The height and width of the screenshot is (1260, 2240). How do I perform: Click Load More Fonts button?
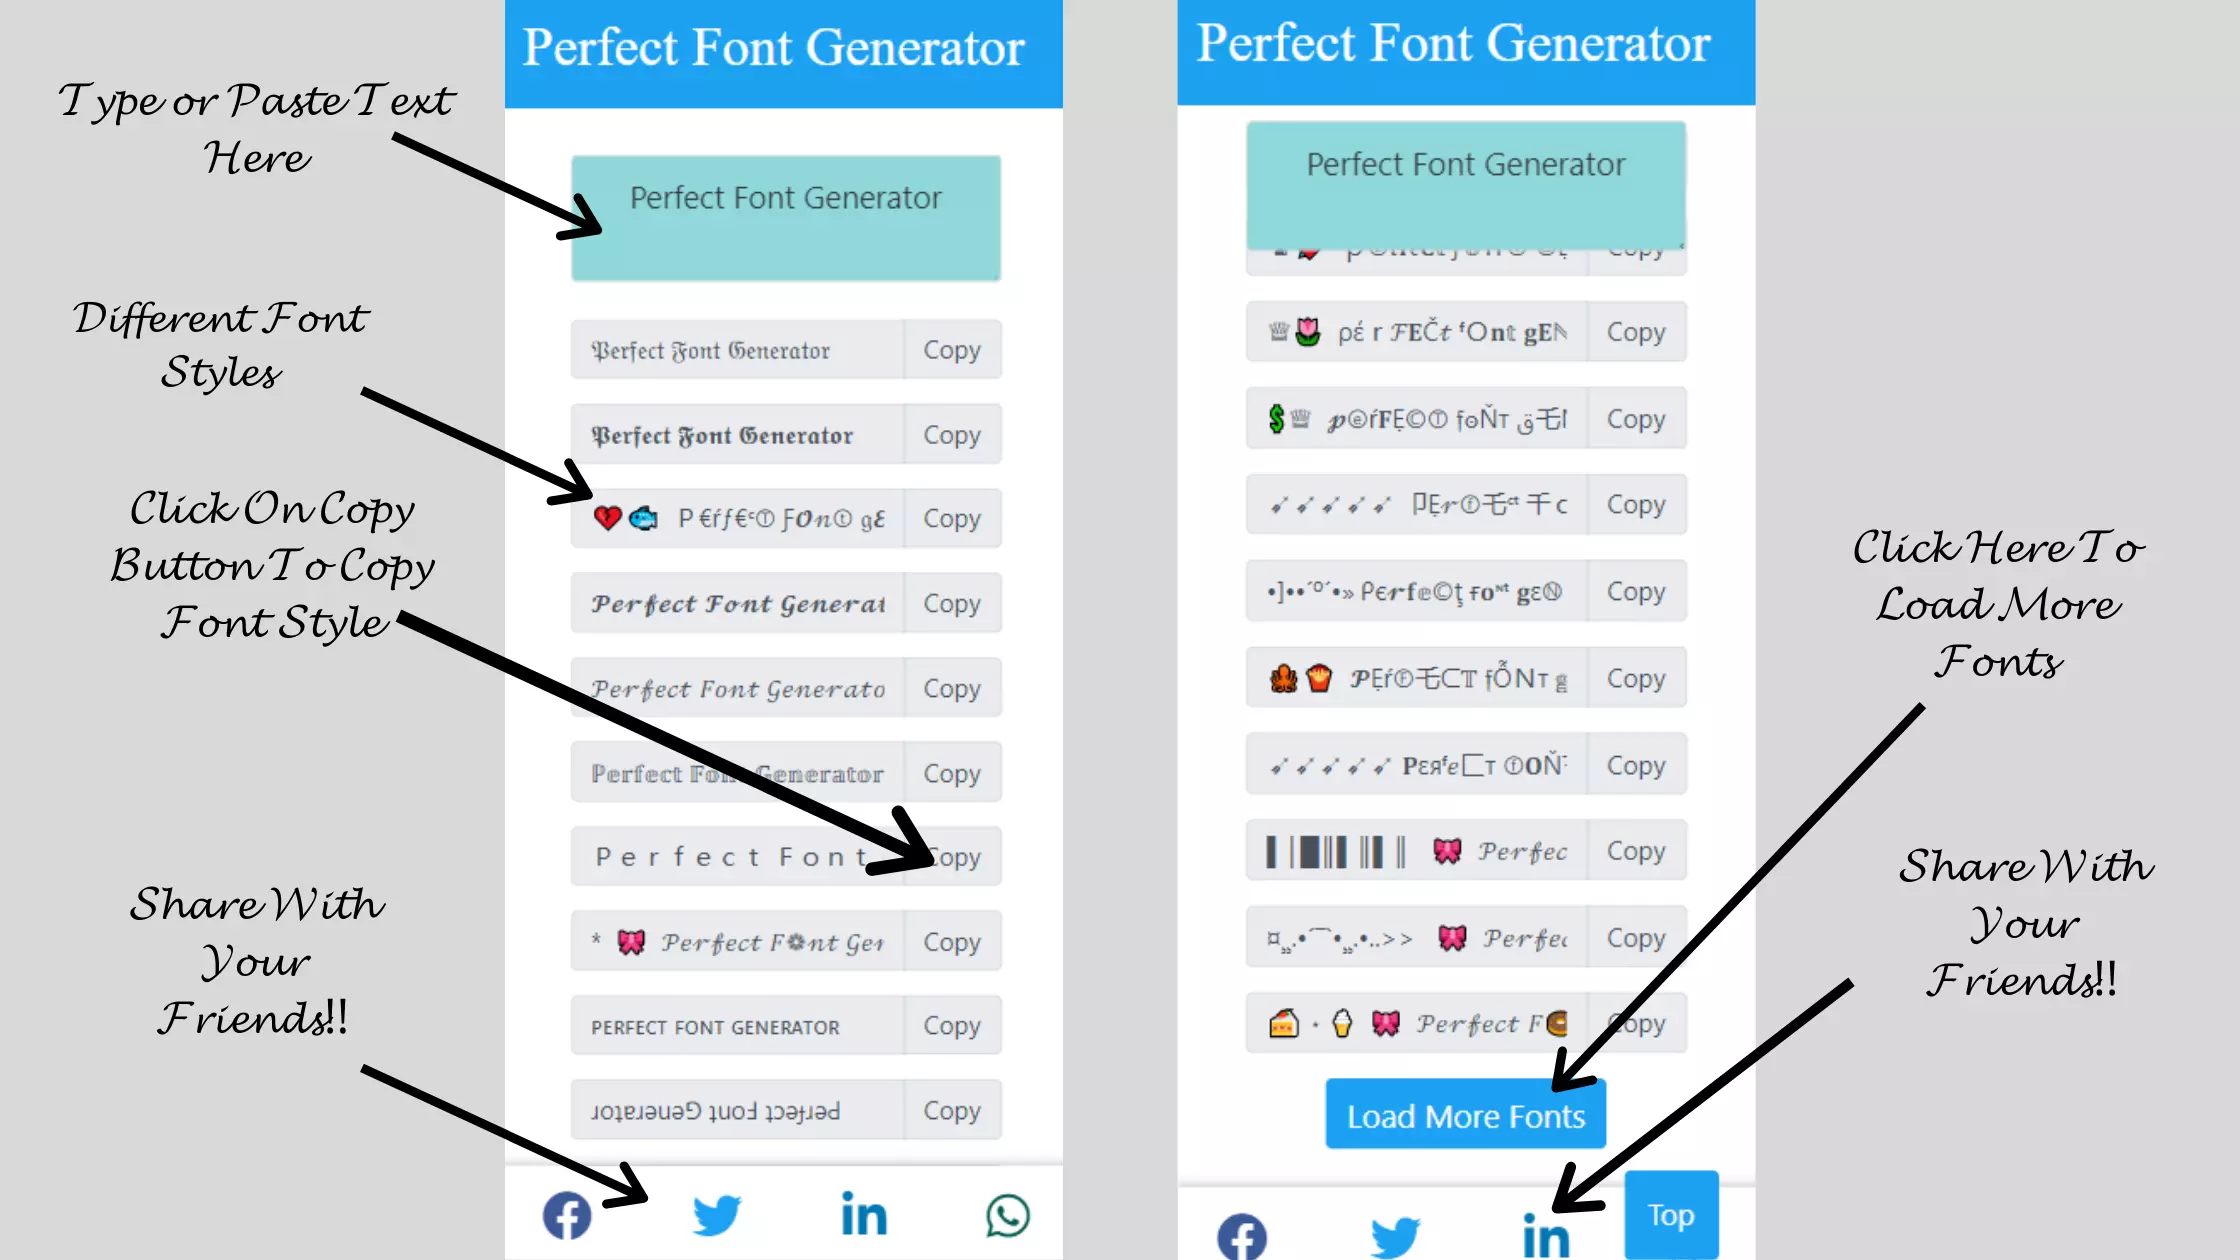[1465, 1115]
